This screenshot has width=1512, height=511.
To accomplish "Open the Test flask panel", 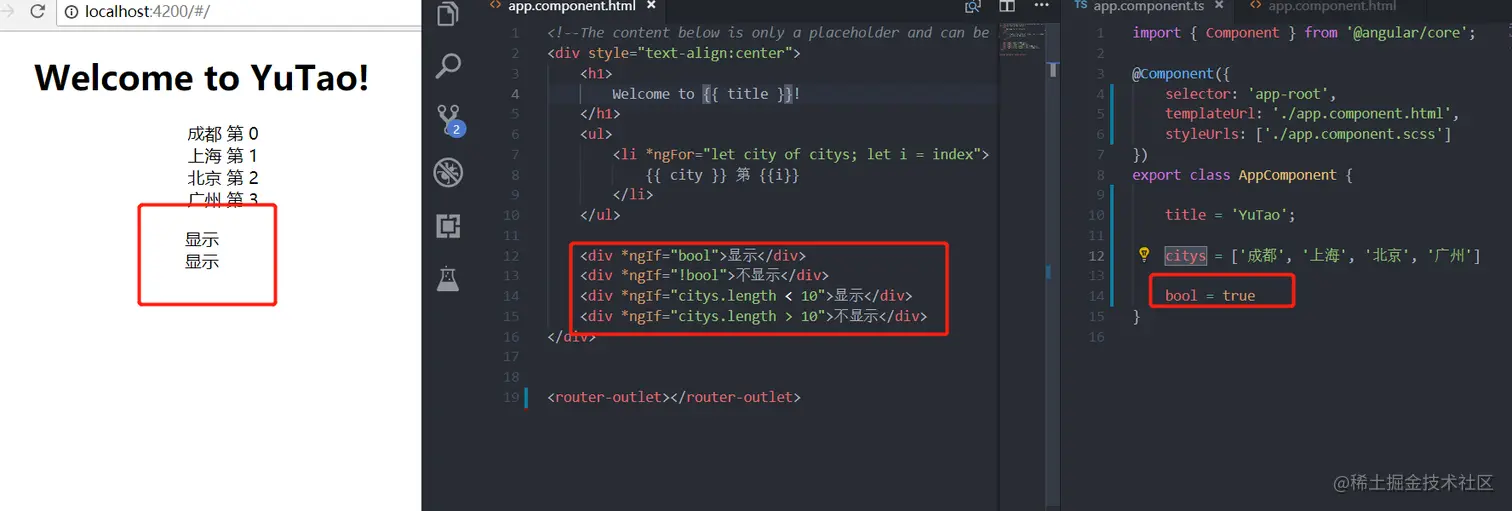I will point(449,278).
